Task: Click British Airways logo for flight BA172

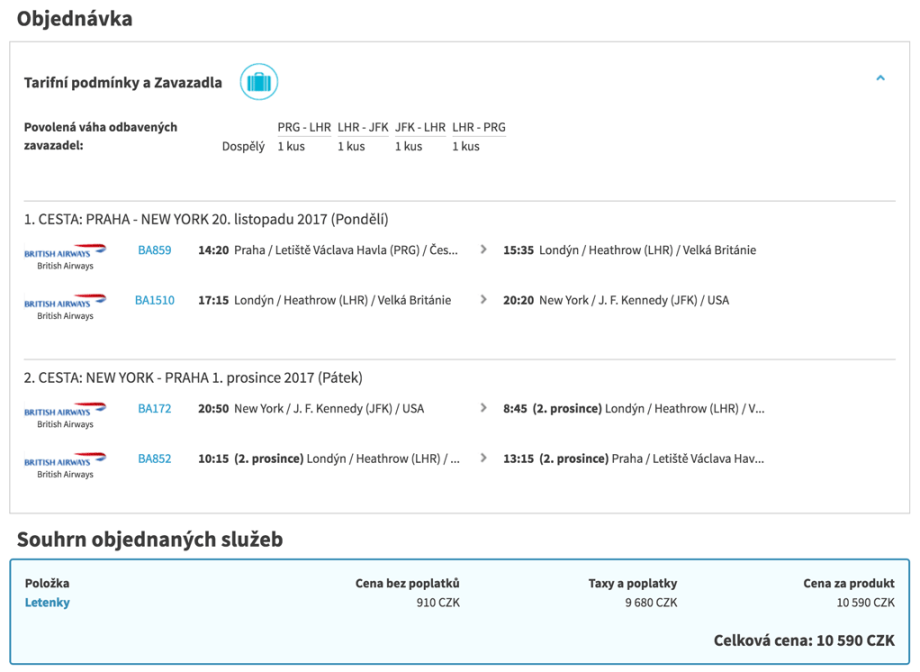Action: 65,415
